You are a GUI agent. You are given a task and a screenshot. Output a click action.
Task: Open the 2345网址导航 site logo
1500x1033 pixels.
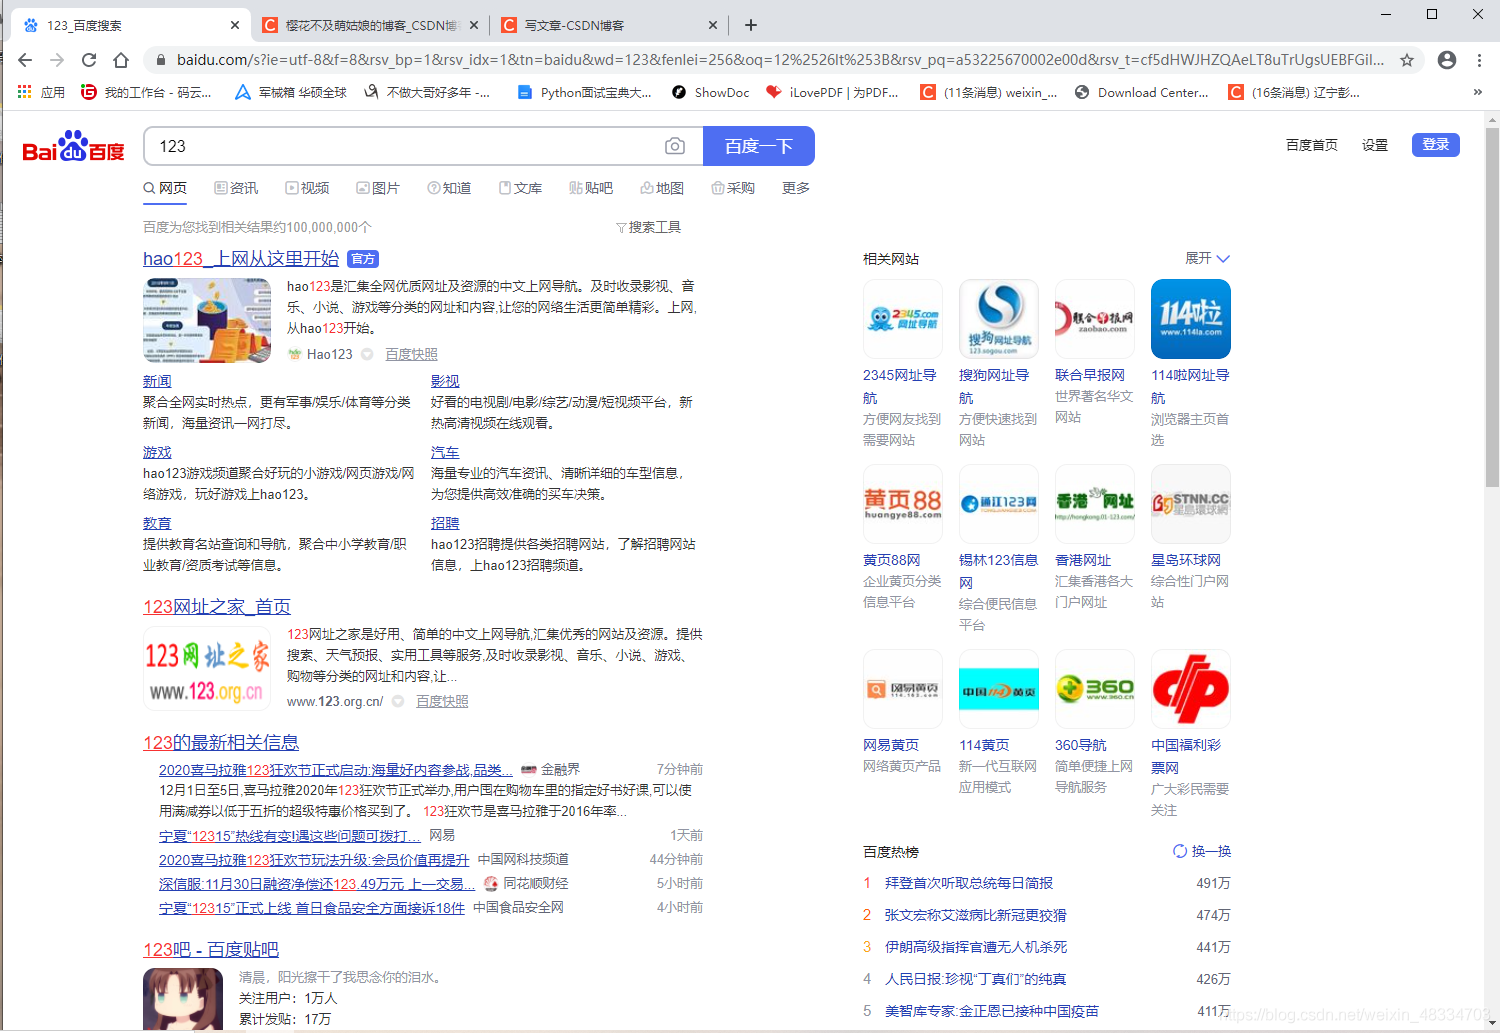pyautogui.click(x=903, y=319)
